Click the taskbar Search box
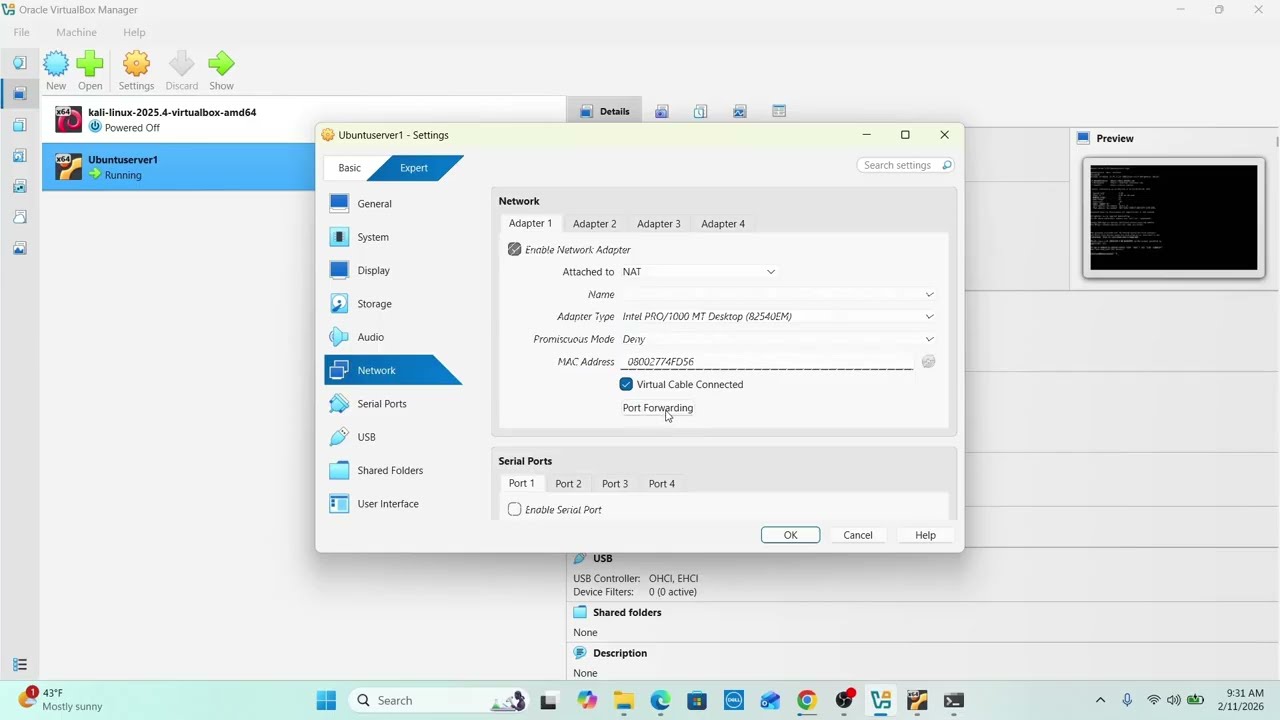The height and width of the screenshot is (720, 1280). pyautogui.click(x=440, y=701)
